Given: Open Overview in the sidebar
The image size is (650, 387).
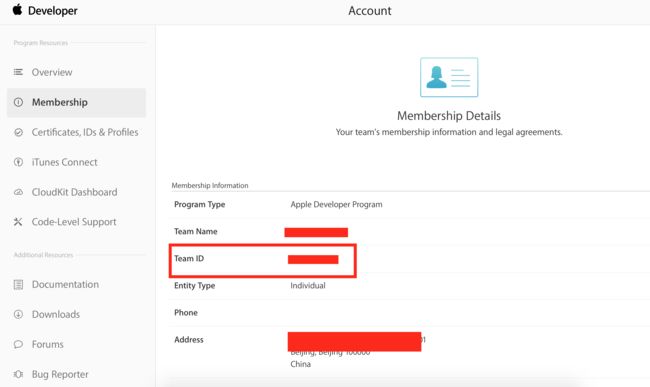Looking at the screenshot, I should click(52, 72).
